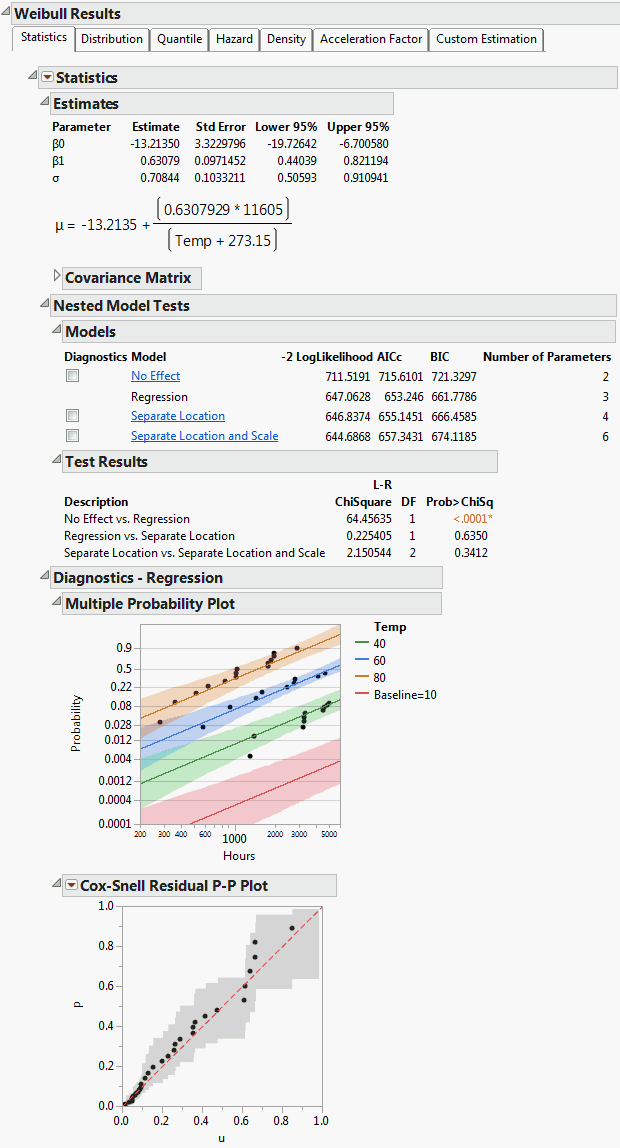Image resolution: width=620 pixels, height=1148 pixels.
Task: Open the Cox-Snell Residual P-P Plot red triangle menu
Action: pos(71,885)
